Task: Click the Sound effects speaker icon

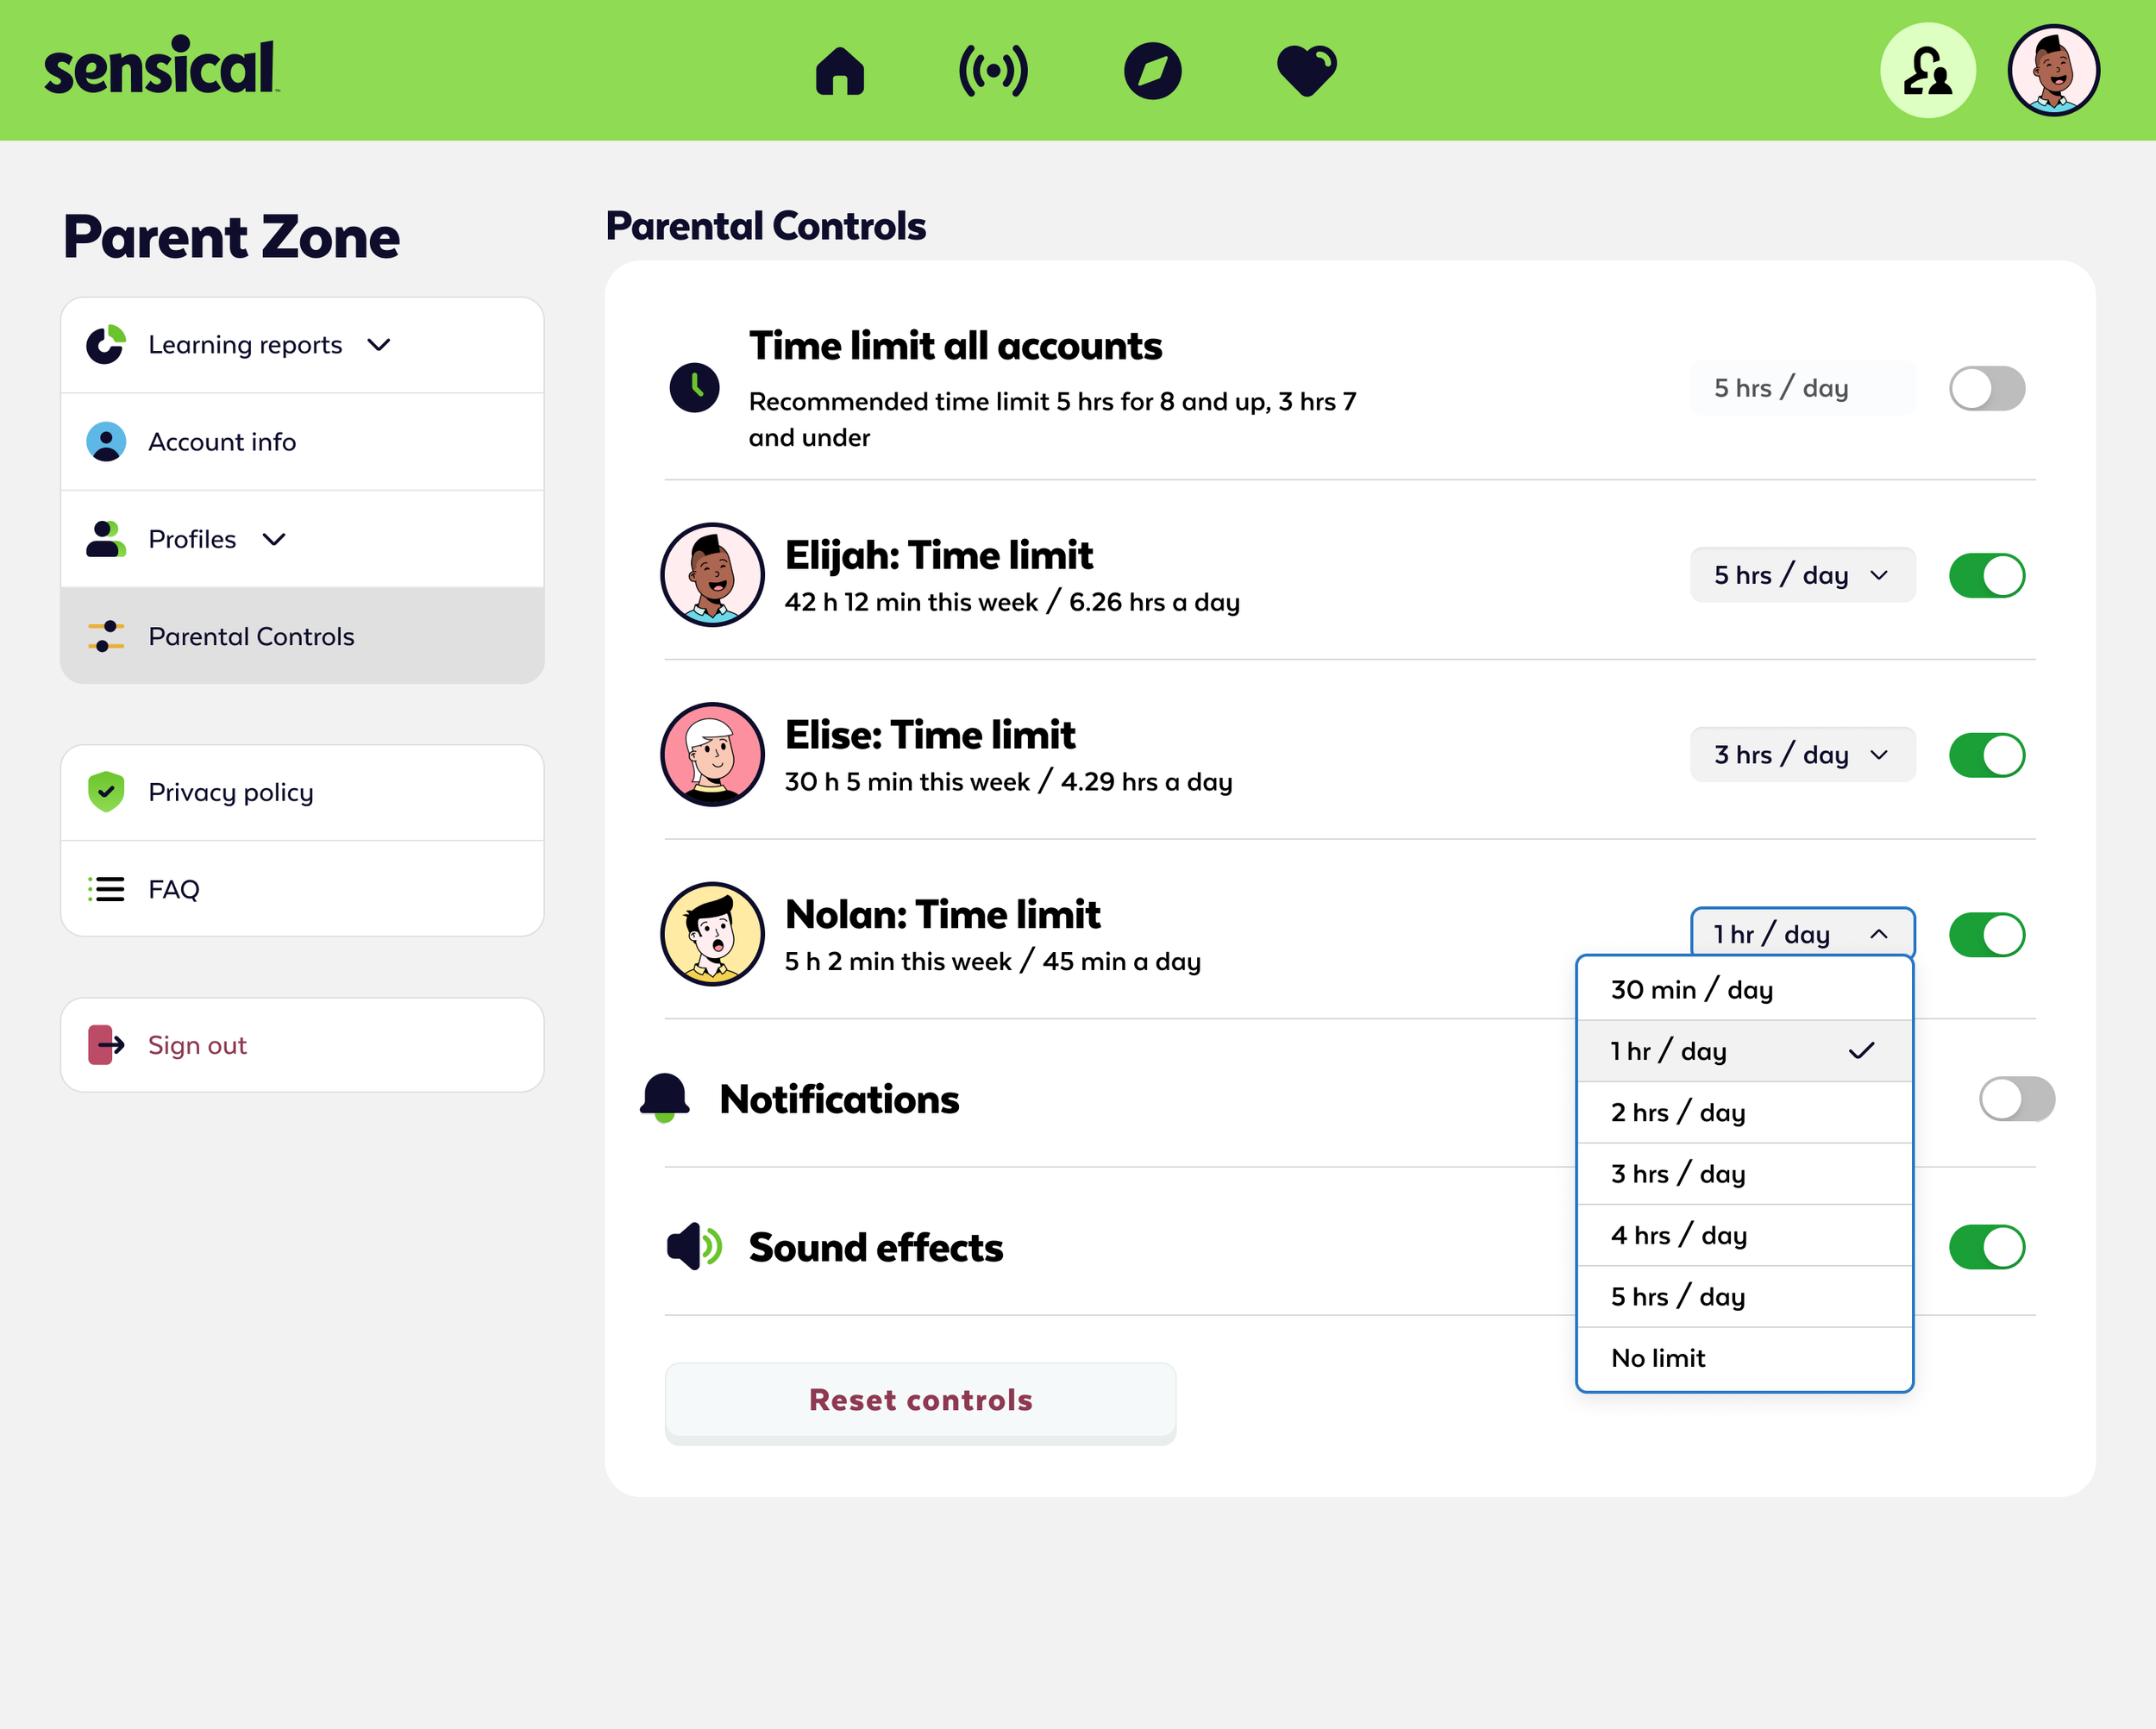Action: pos(694,1247)
